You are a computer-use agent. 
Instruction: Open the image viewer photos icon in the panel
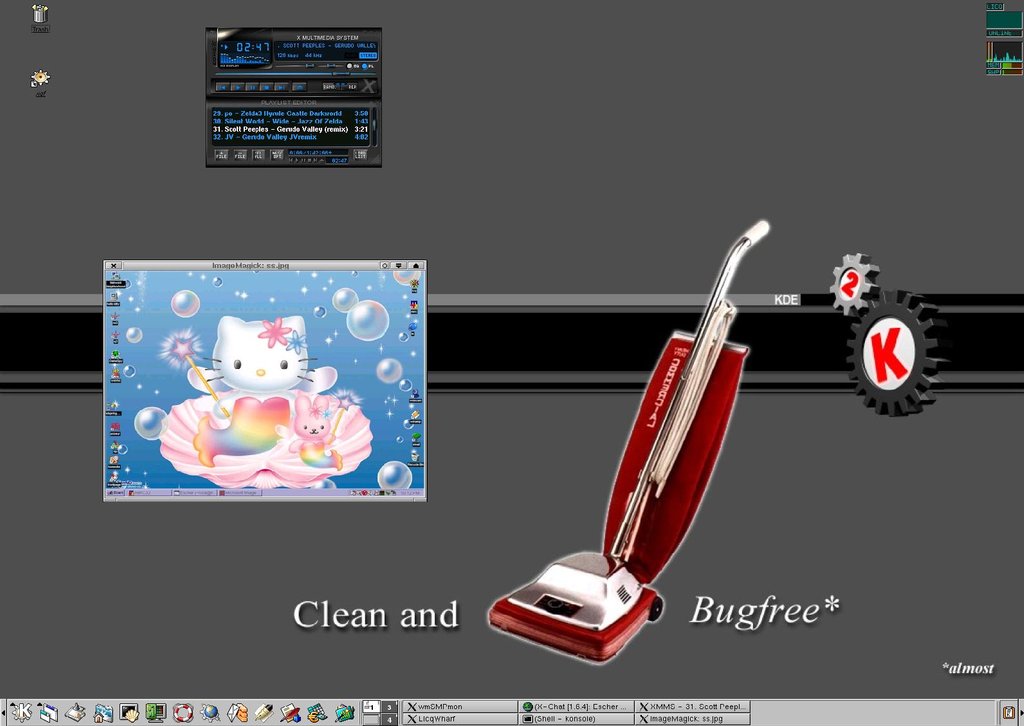coord(344,712)
